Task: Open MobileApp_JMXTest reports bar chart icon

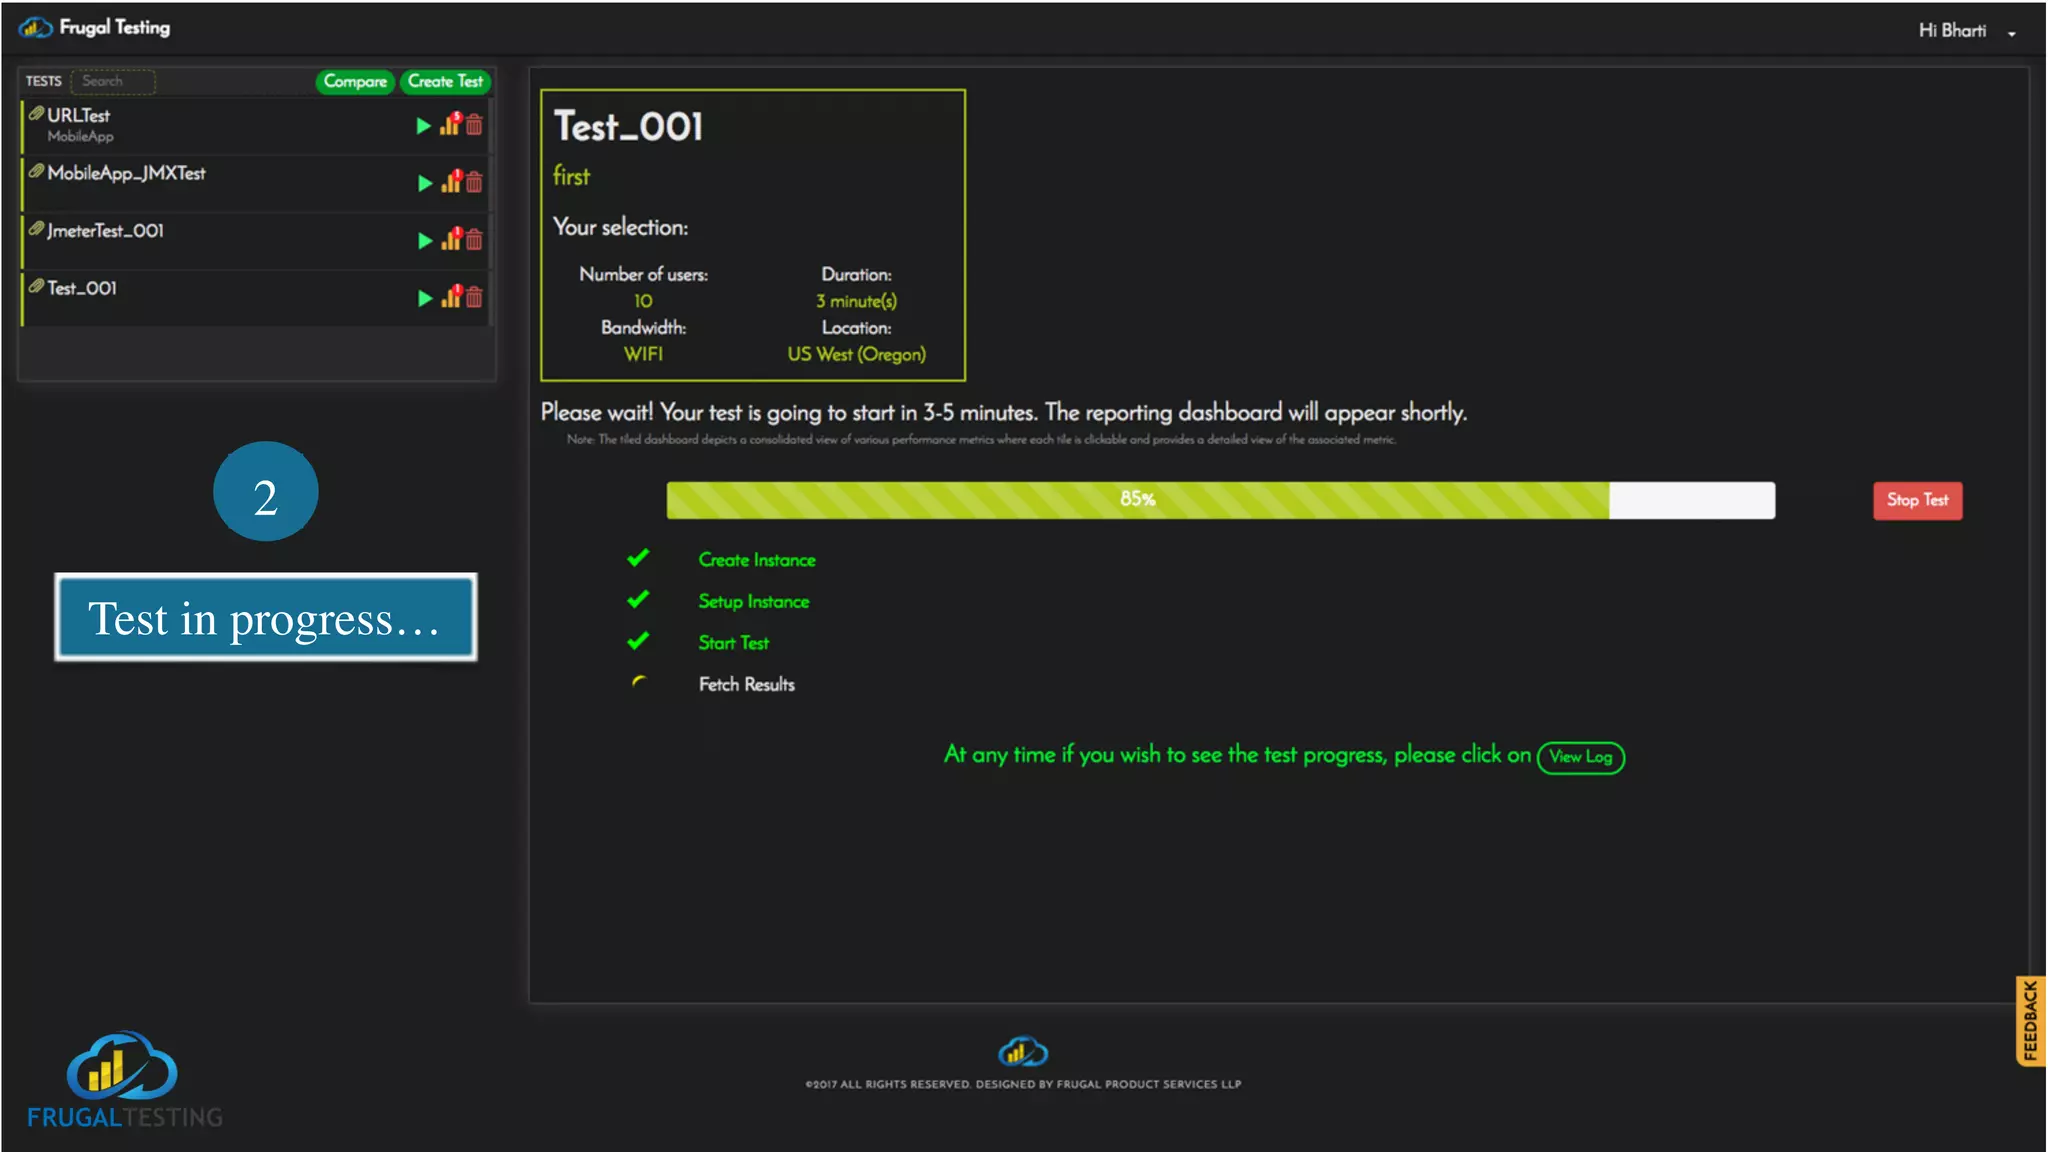Action: (451, 183)
